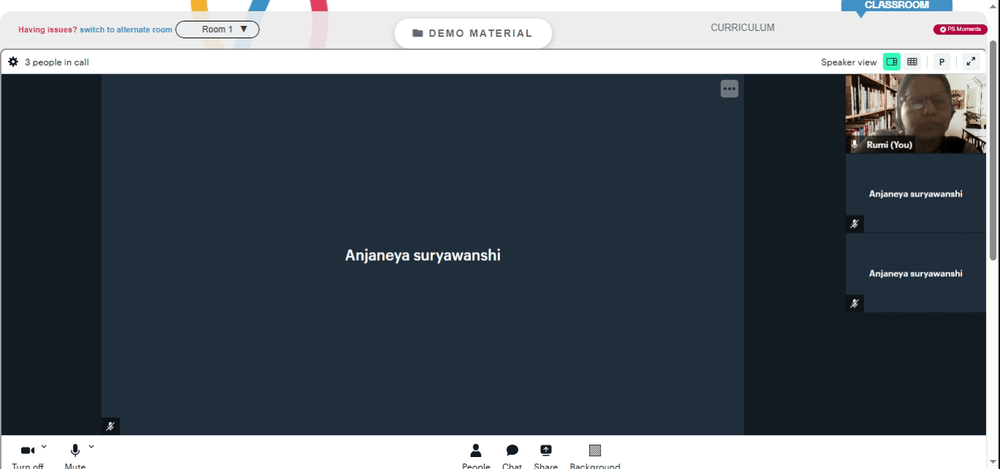Switch to CURRICULUM tab
Screen dimensions: 1000x469
[742, 27]
